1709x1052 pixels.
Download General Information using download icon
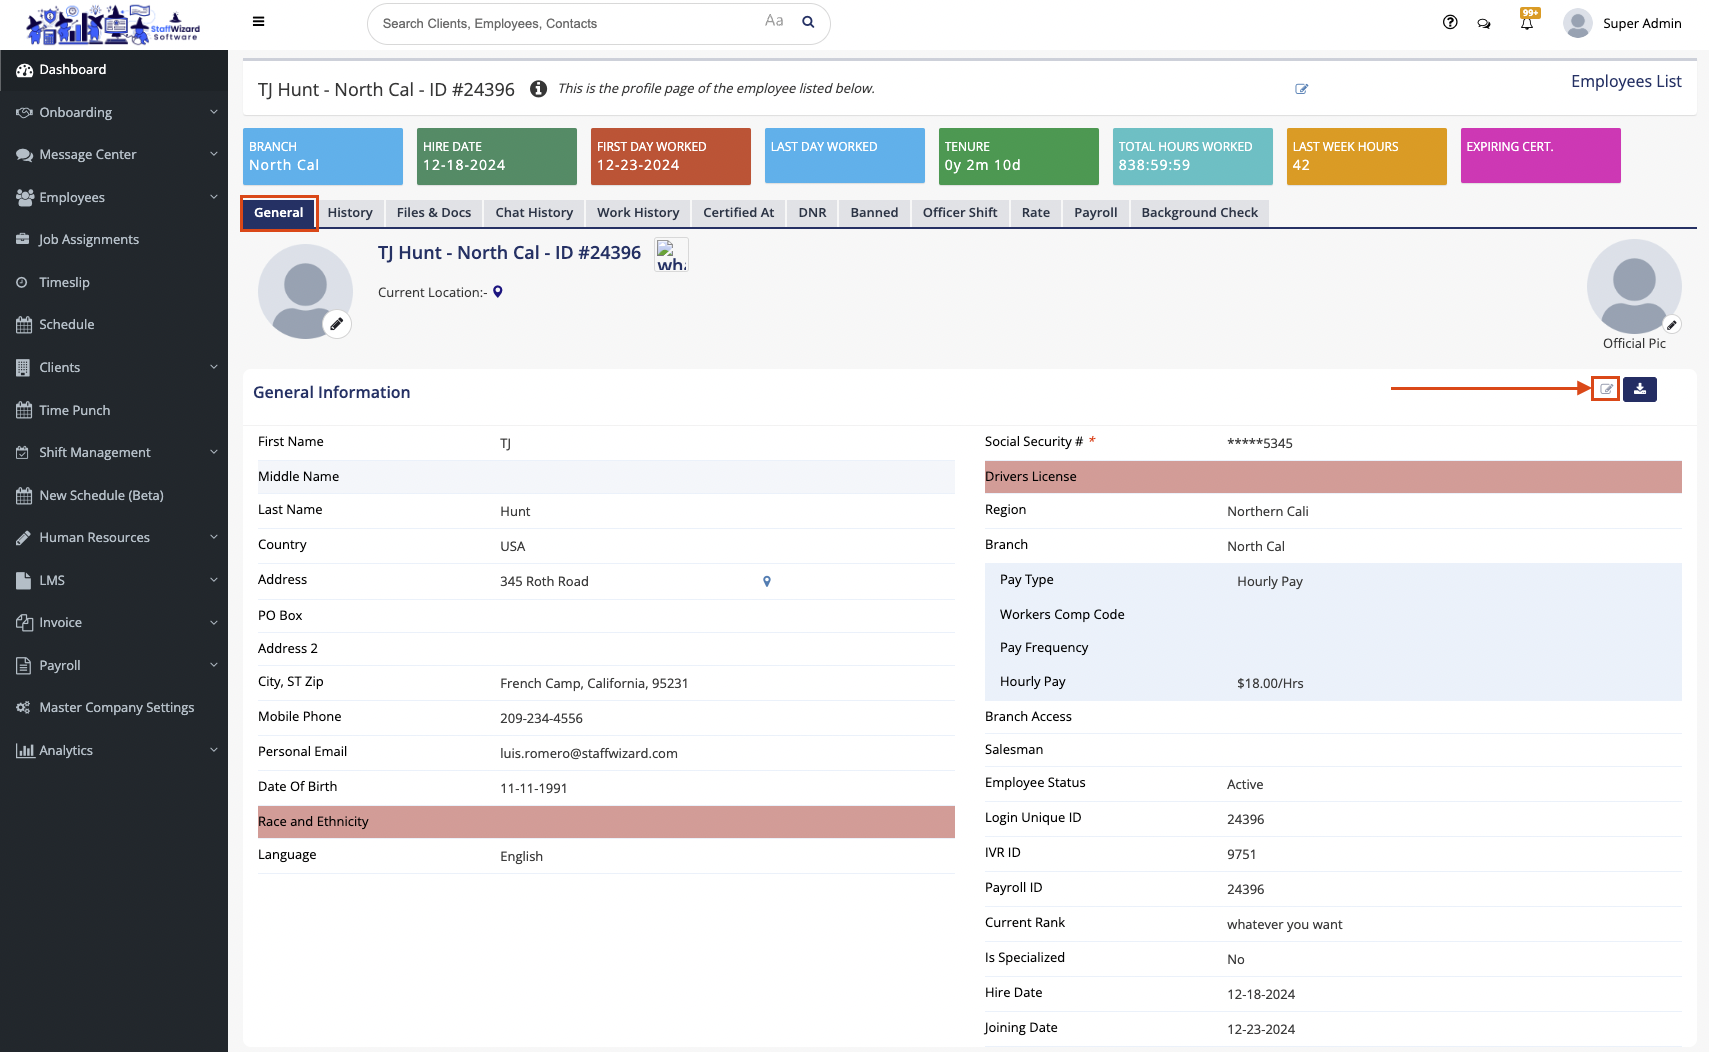(1640, 389)
